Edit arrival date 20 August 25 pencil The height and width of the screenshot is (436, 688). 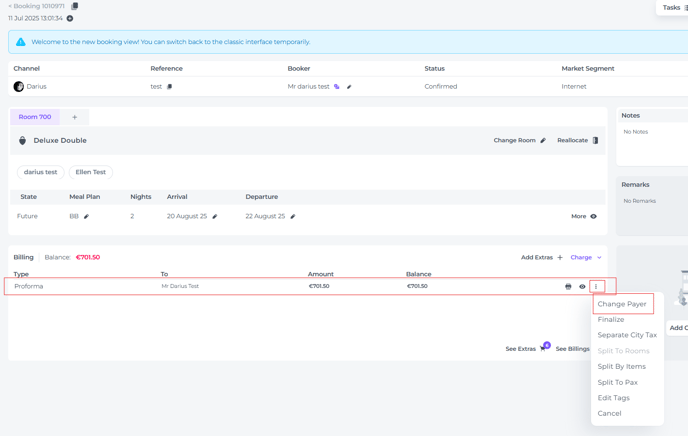tap(215, 216)
